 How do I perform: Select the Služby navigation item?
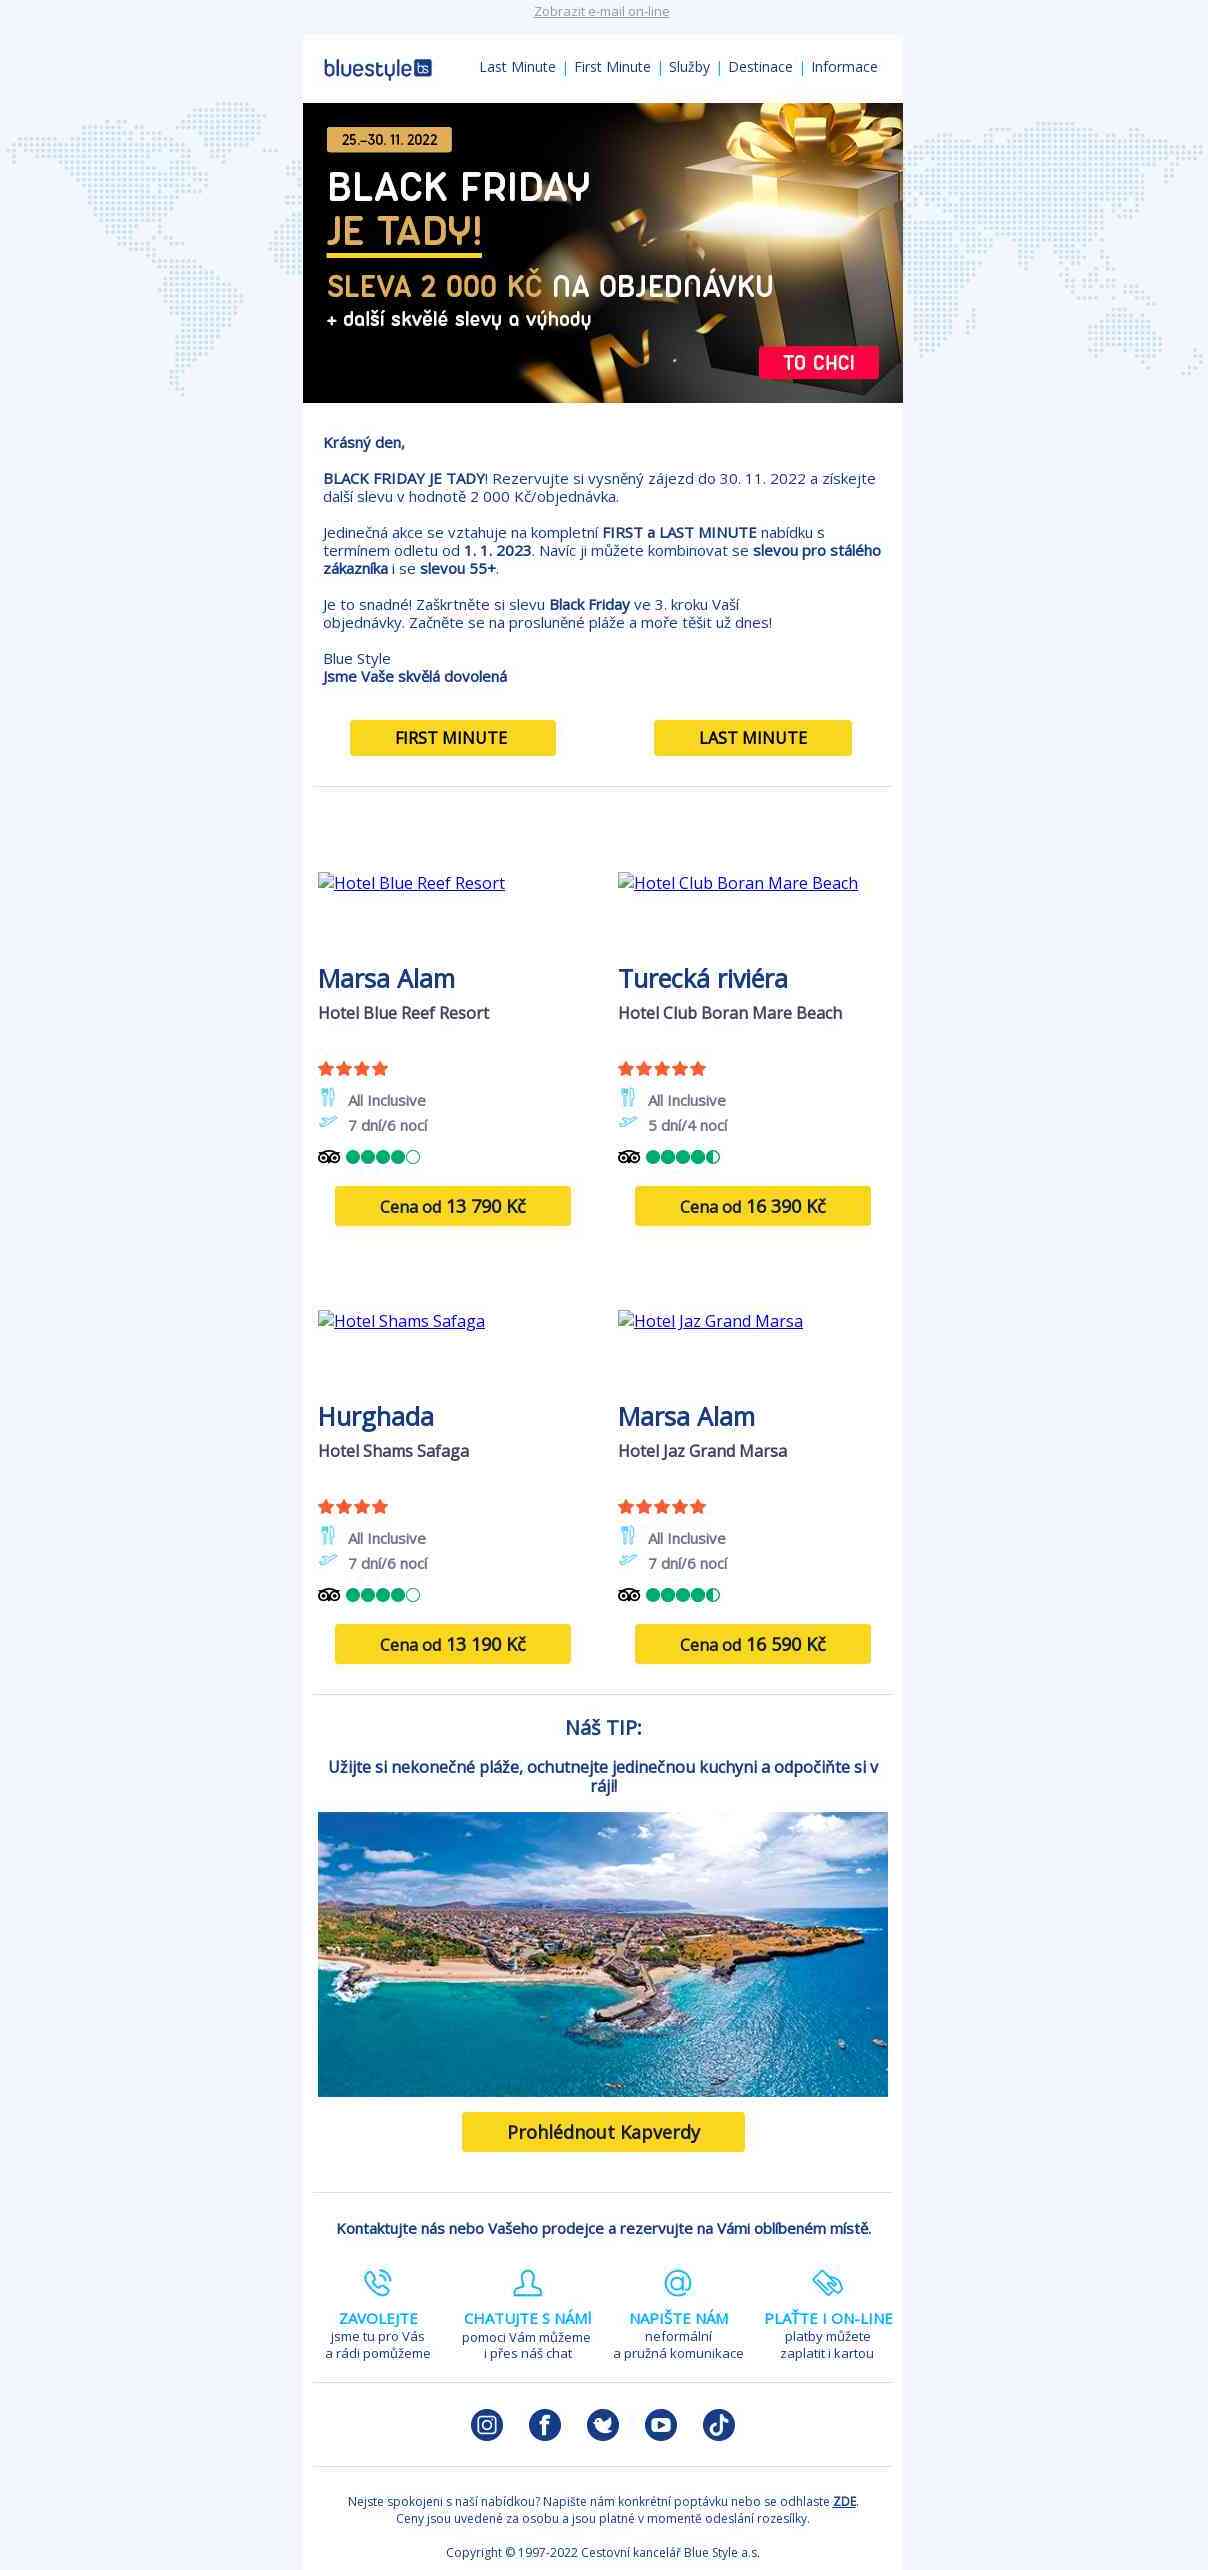689,67
